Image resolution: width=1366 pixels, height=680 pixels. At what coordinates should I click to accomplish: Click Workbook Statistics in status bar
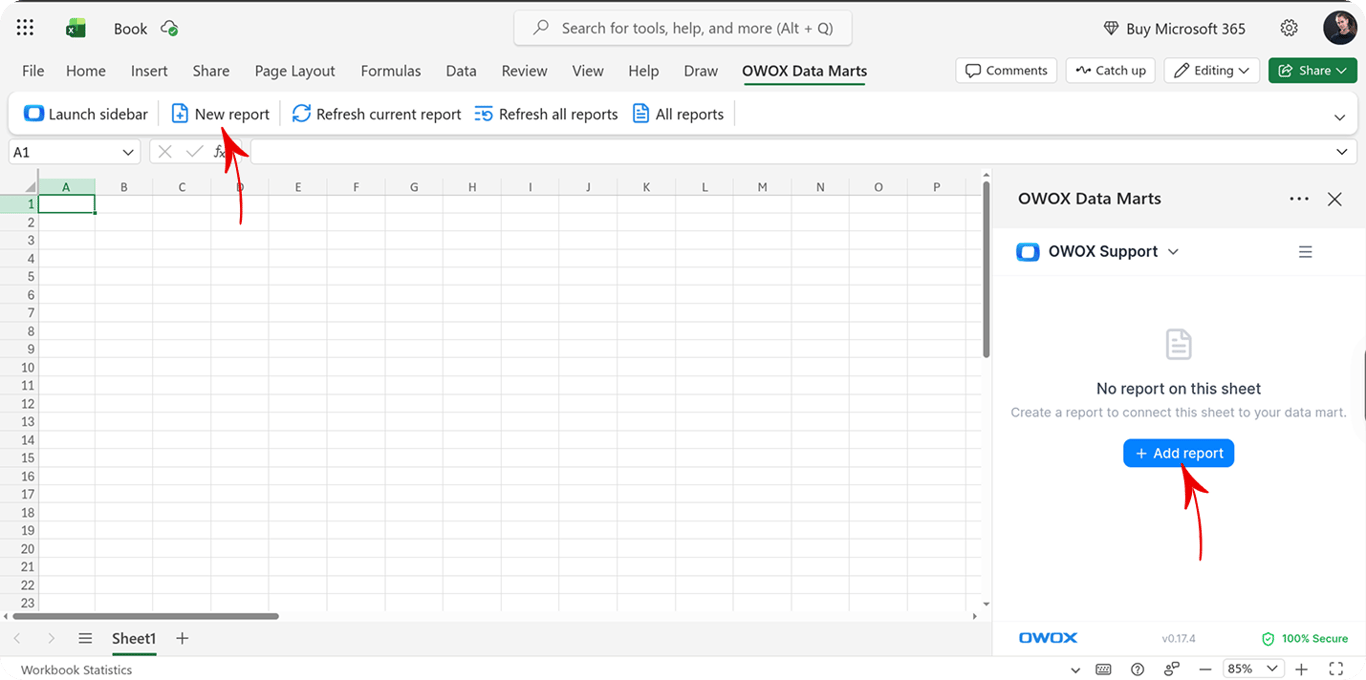coord(76,670)
